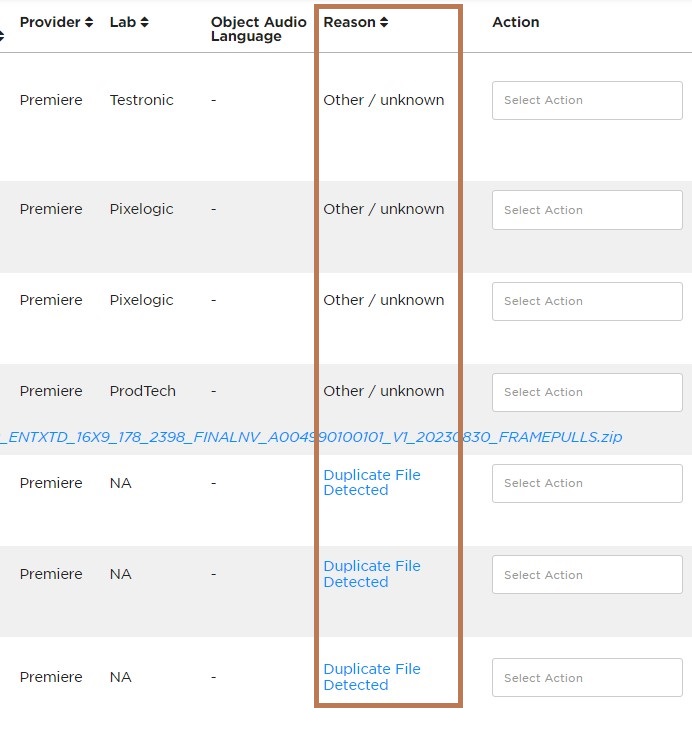Click first Duplicate File Detected link
This screenshot has width=692, height=733.
[372, 482]
